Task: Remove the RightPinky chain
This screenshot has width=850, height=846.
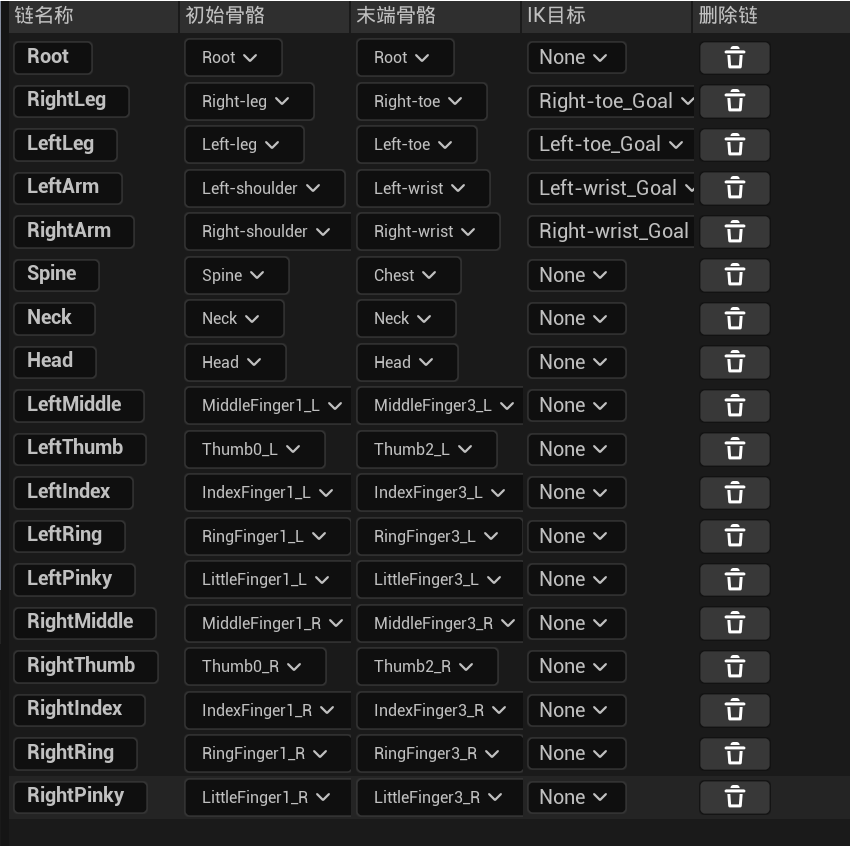Action: coord(734,797)
